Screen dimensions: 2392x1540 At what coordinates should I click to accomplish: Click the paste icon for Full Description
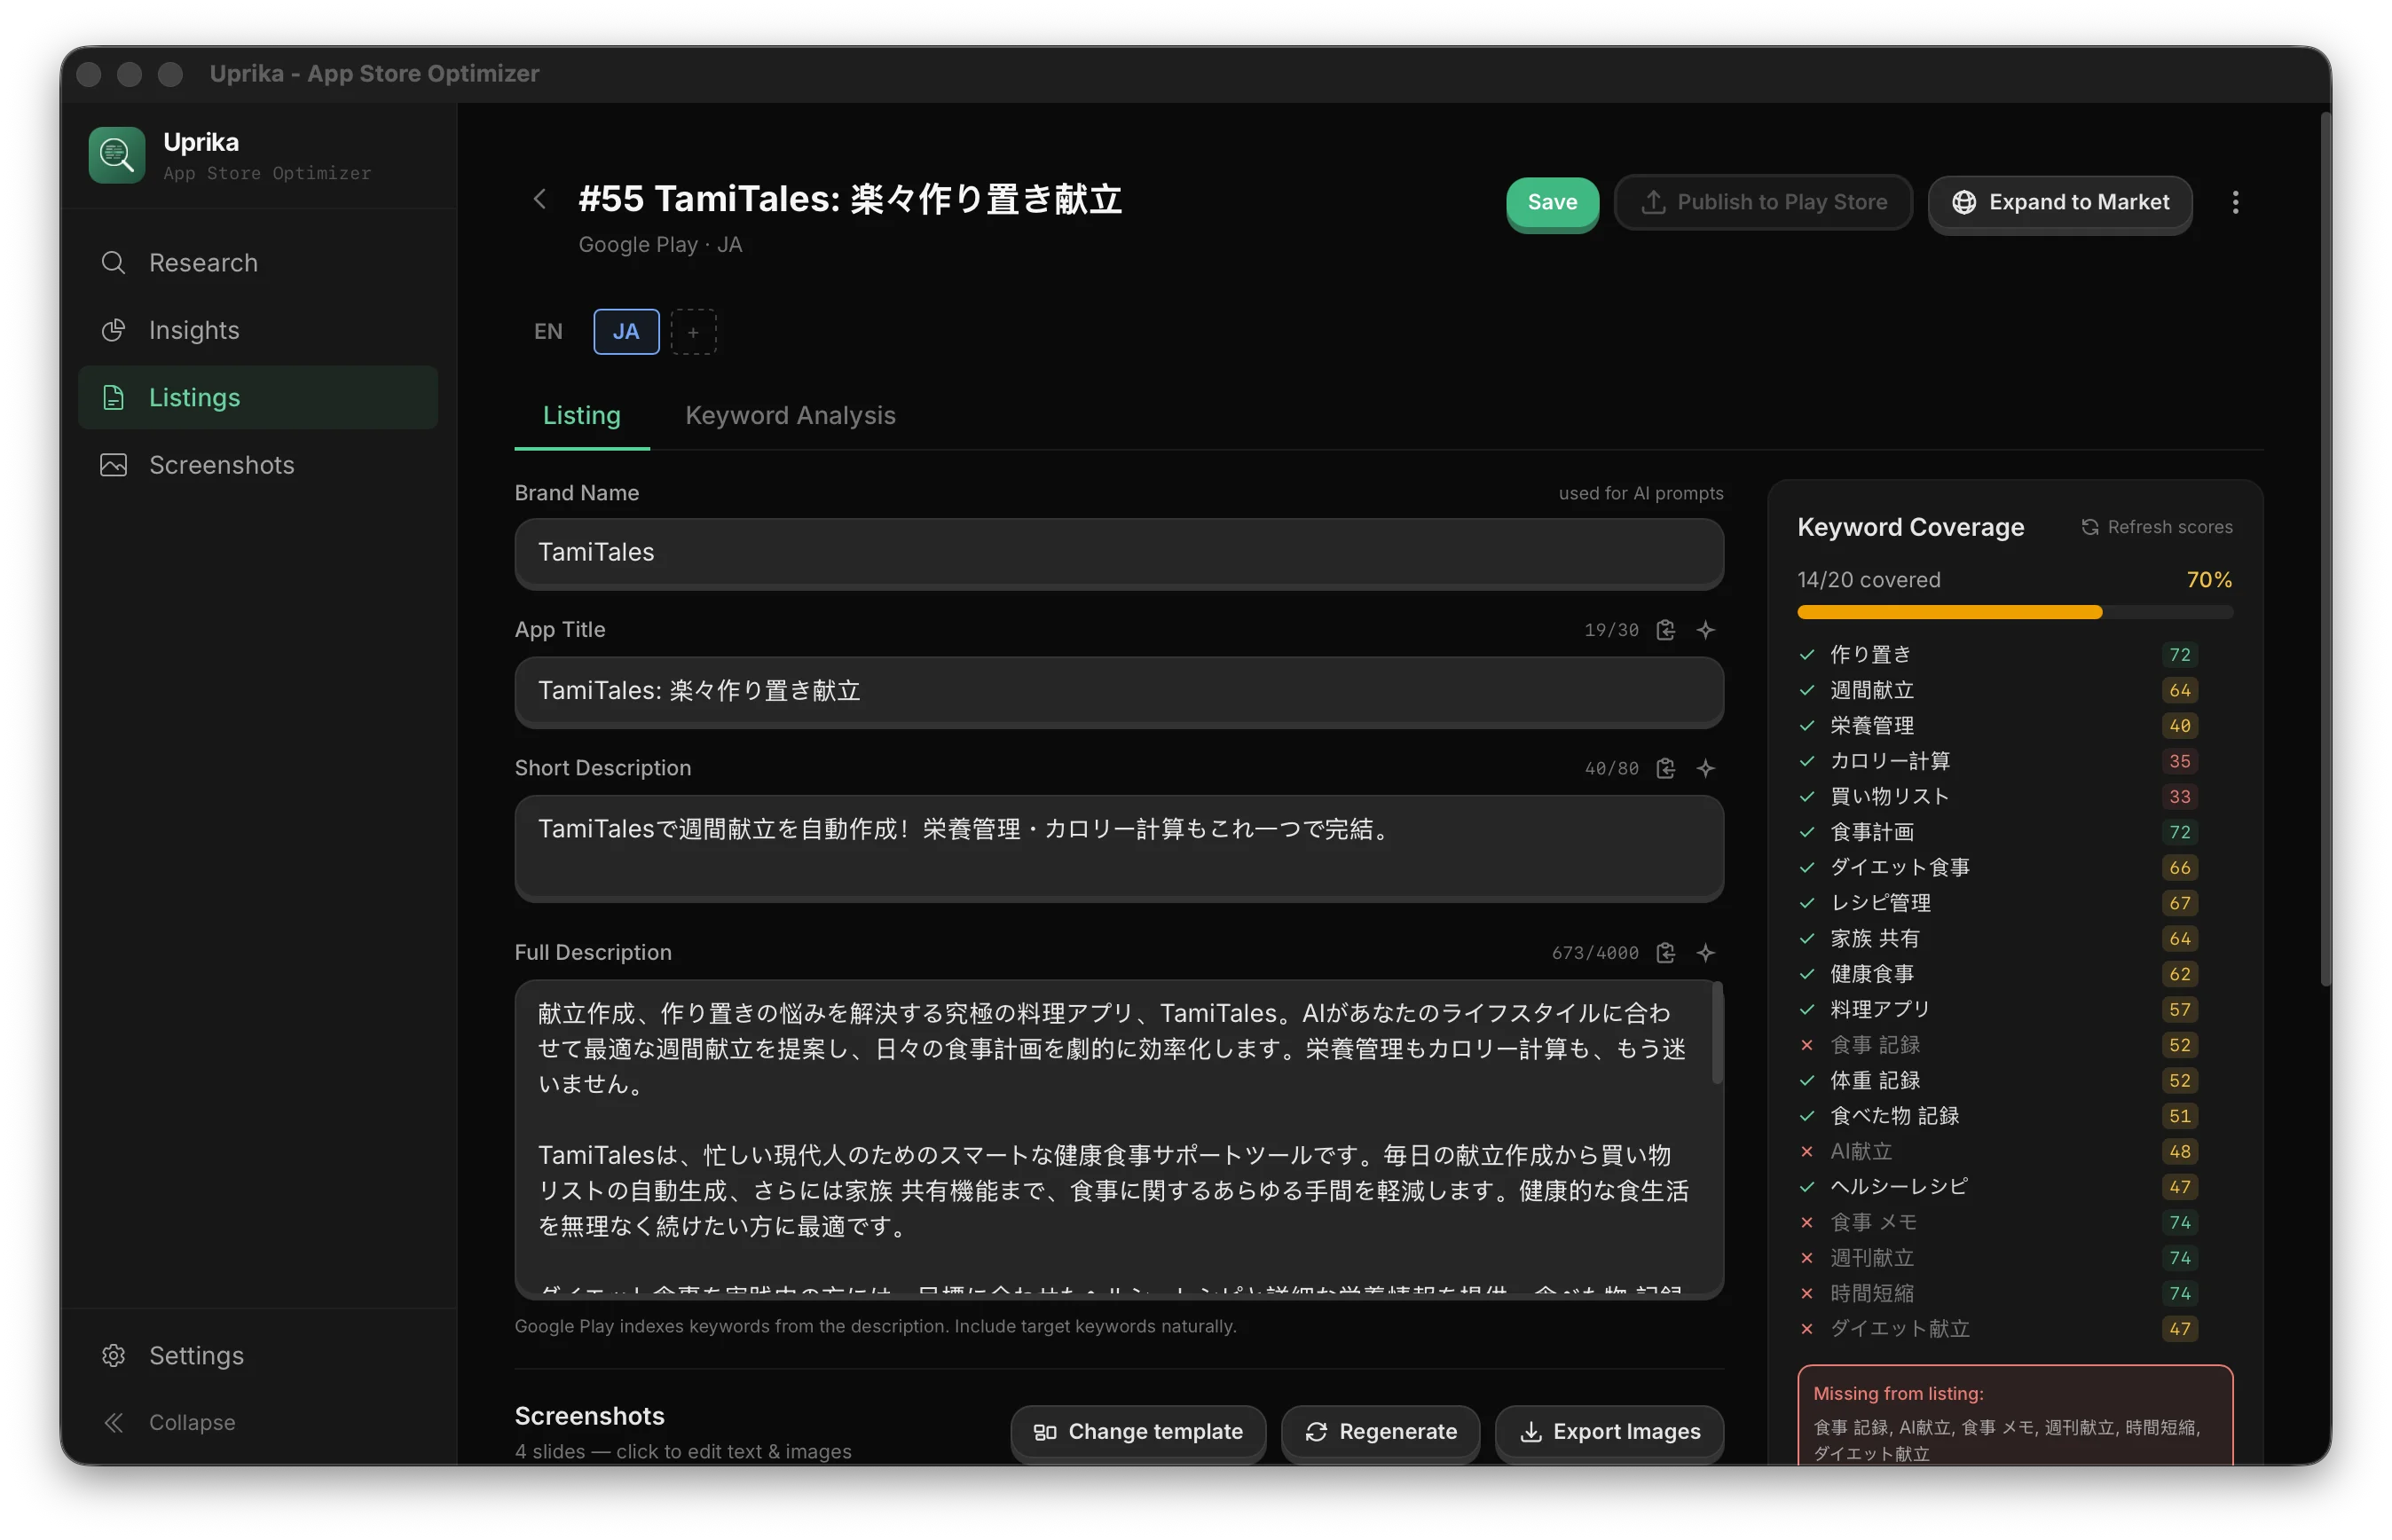(1665, 953)
